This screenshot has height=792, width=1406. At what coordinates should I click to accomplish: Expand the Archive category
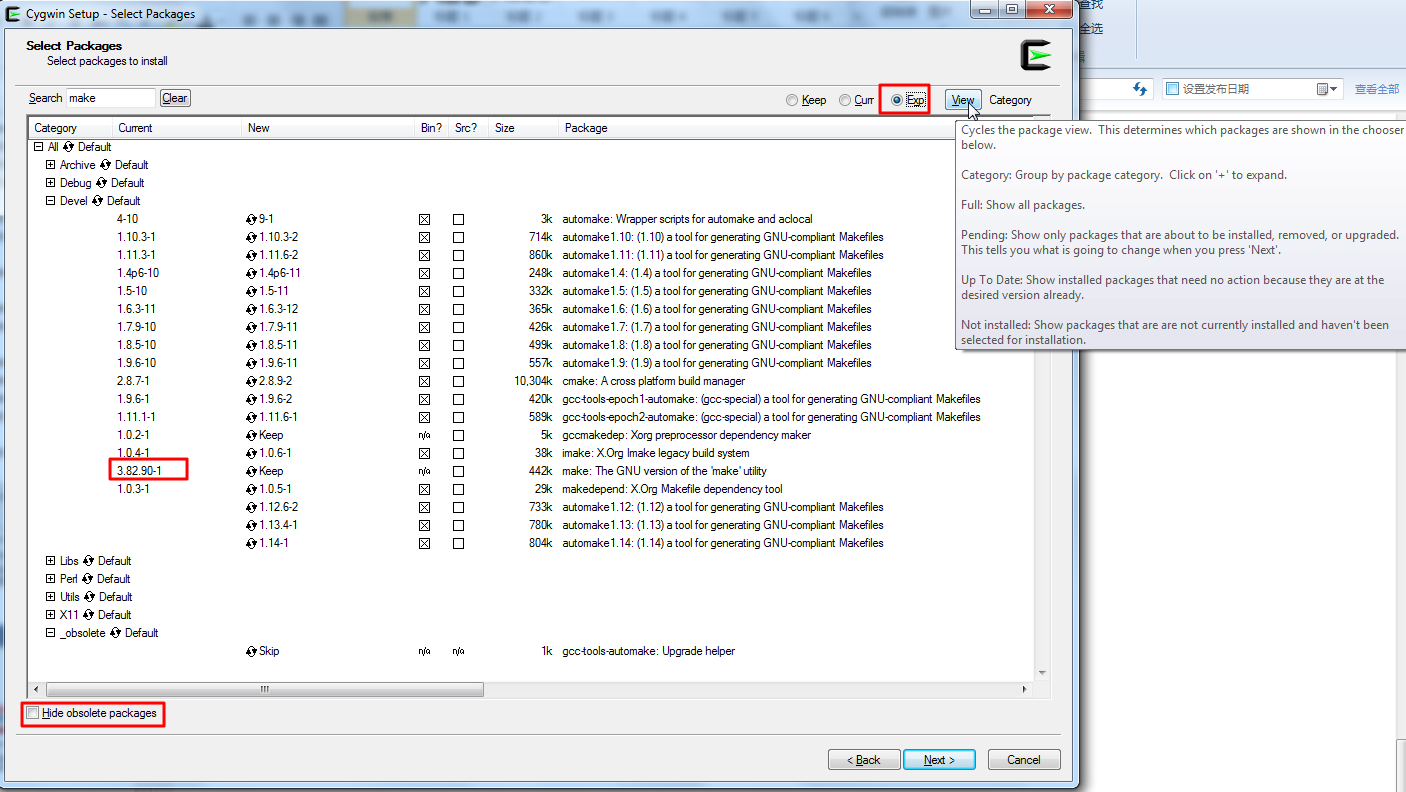pyautogui.click(x=51, y=165)
